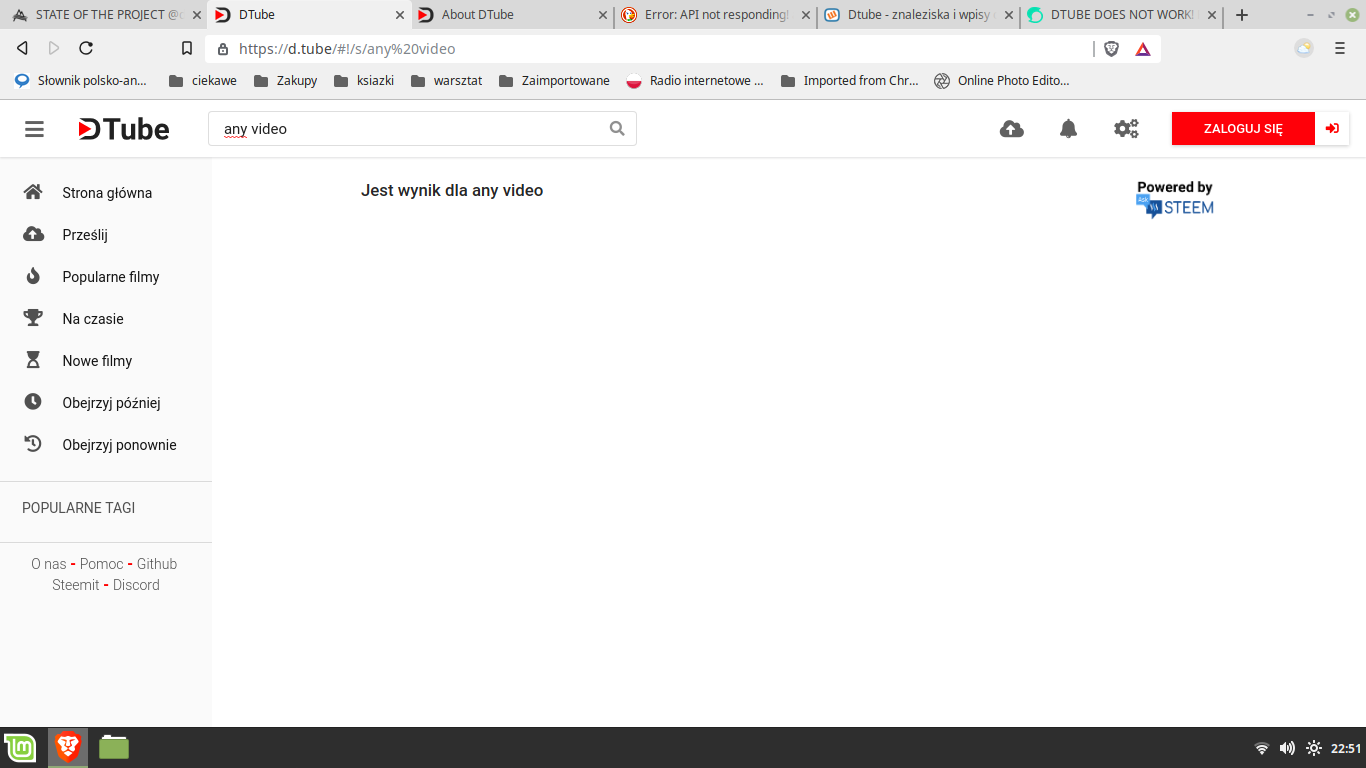This screenshot has height=768, width=1366.
Task: Open Prześlij in the sidebar
Action: coord(85,235)
